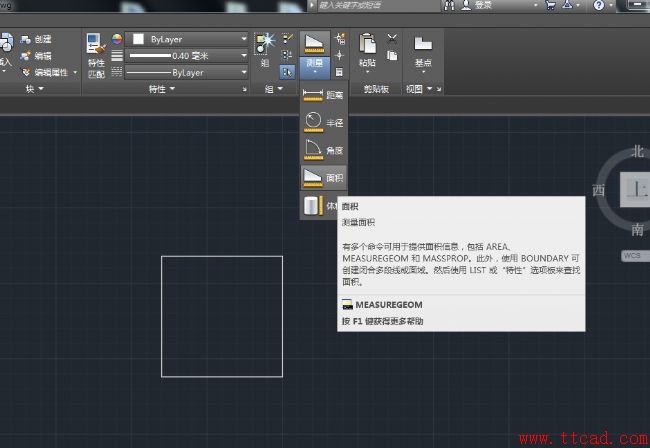The height and width of the screenshot is (448, 650).
Task: Open Properties panel dialog launcher arrow
Action: 244,89
